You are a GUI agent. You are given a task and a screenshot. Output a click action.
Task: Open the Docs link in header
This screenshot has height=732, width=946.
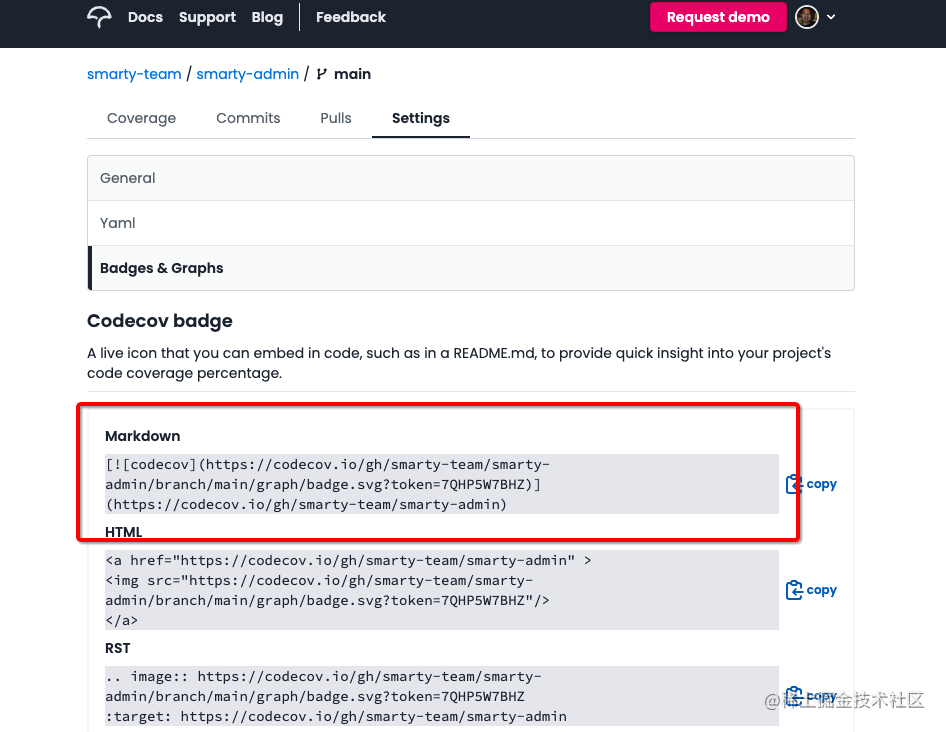(145, 17)
